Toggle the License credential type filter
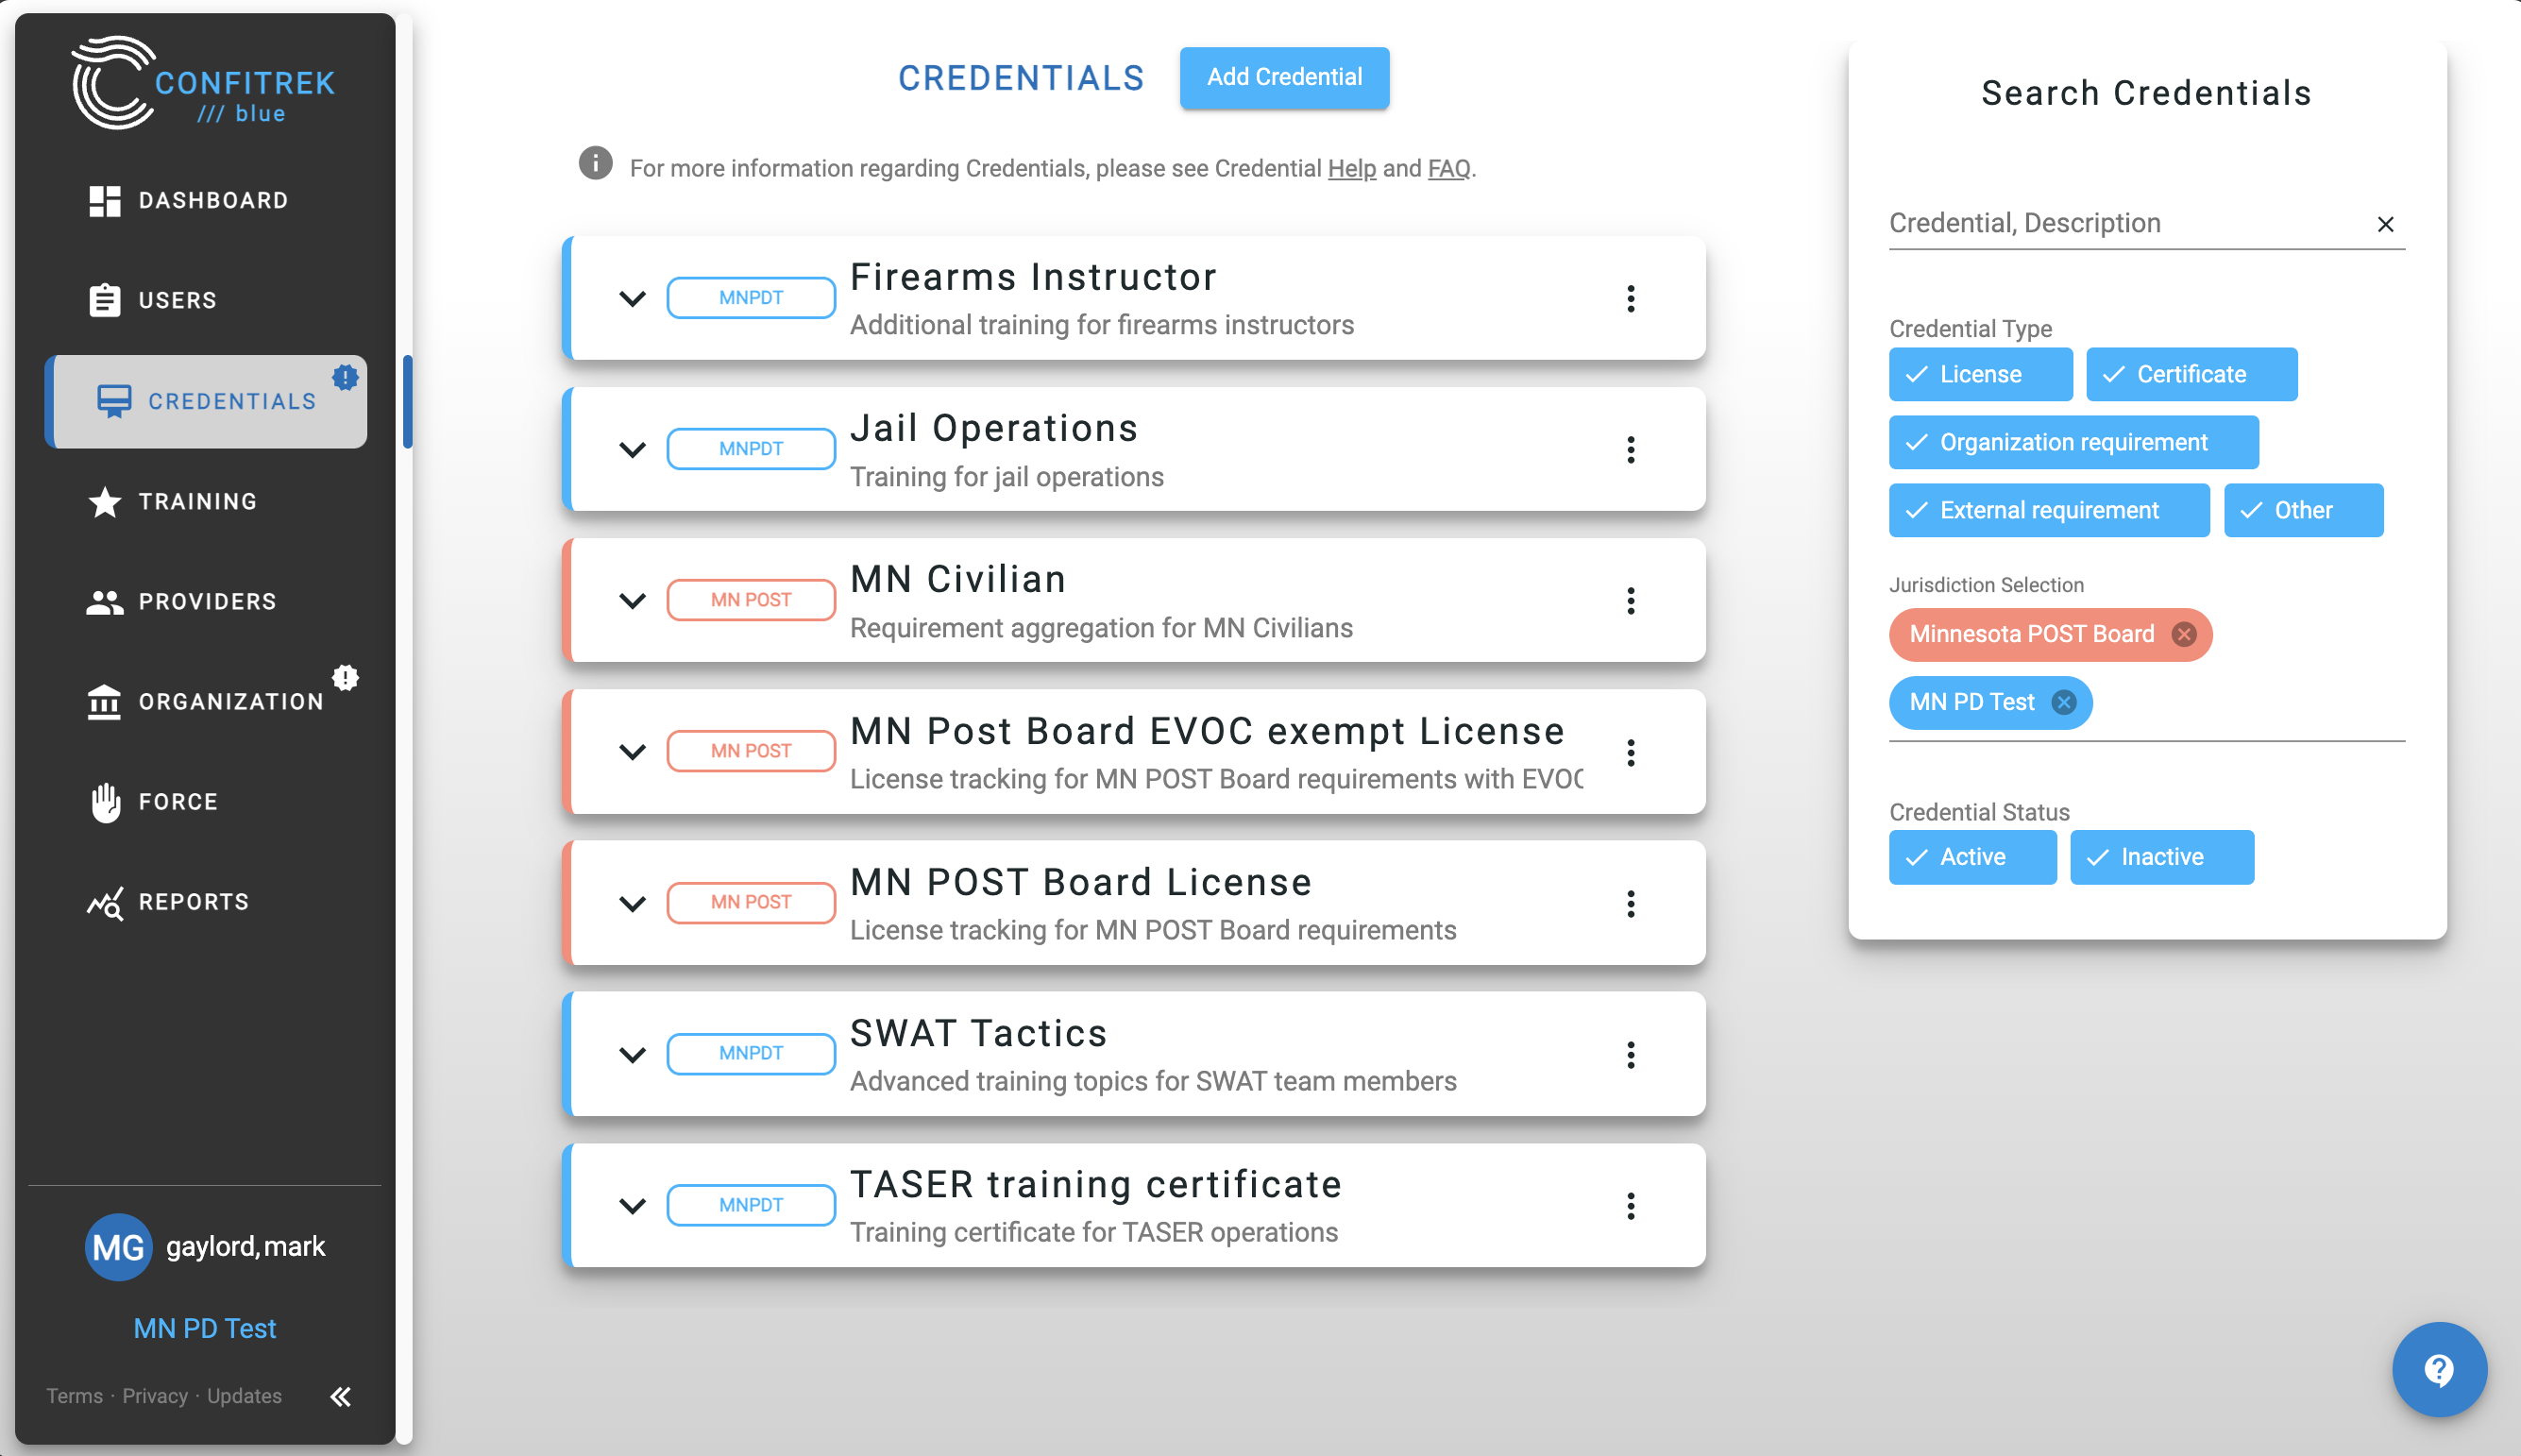The height and width of the screenshot is (1456, 2521). (1980, 374)
